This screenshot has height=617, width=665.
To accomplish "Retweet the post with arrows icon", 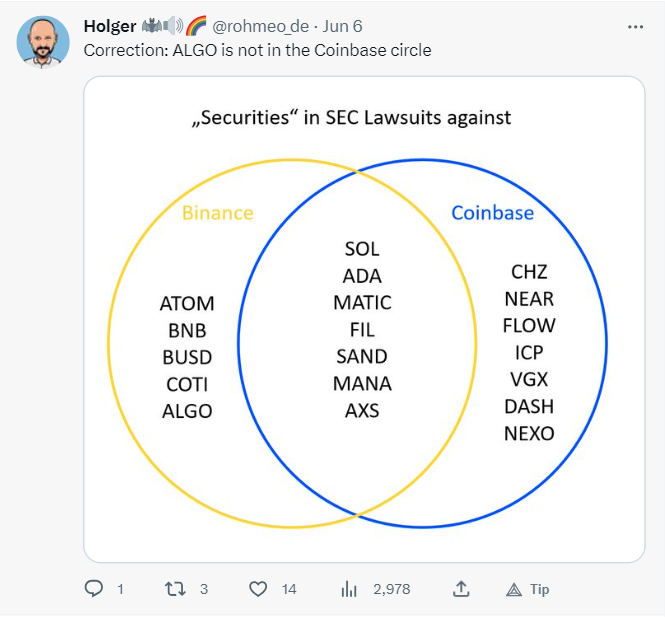I will click(x=175, y=589).
